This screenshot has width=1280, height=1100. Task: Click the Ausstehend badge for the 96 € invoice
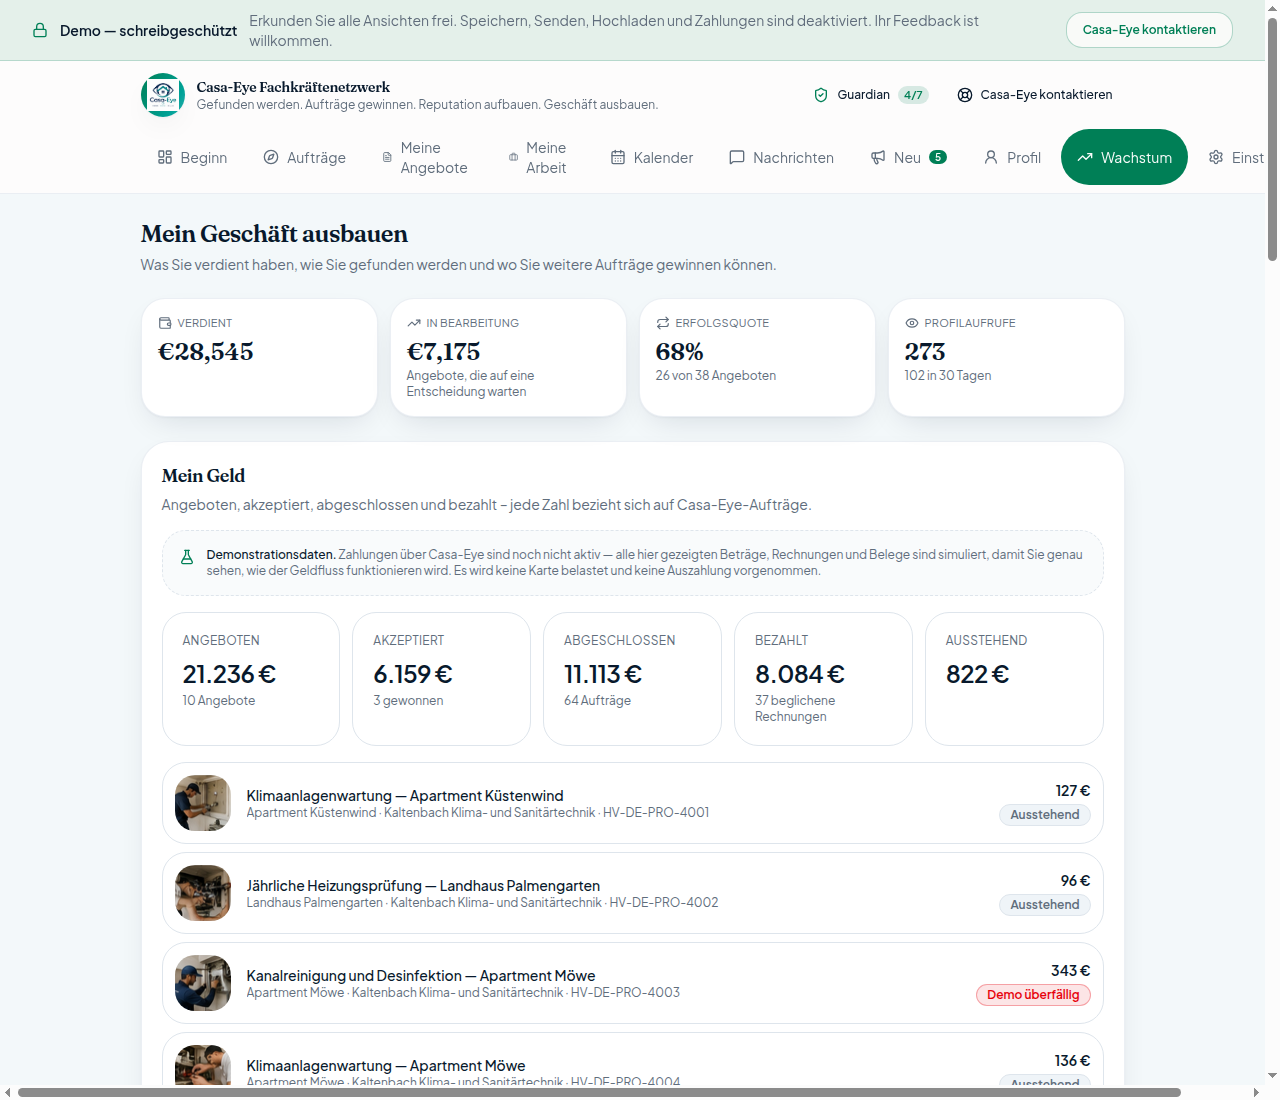pyautogui.click(x=1045, y=905)
